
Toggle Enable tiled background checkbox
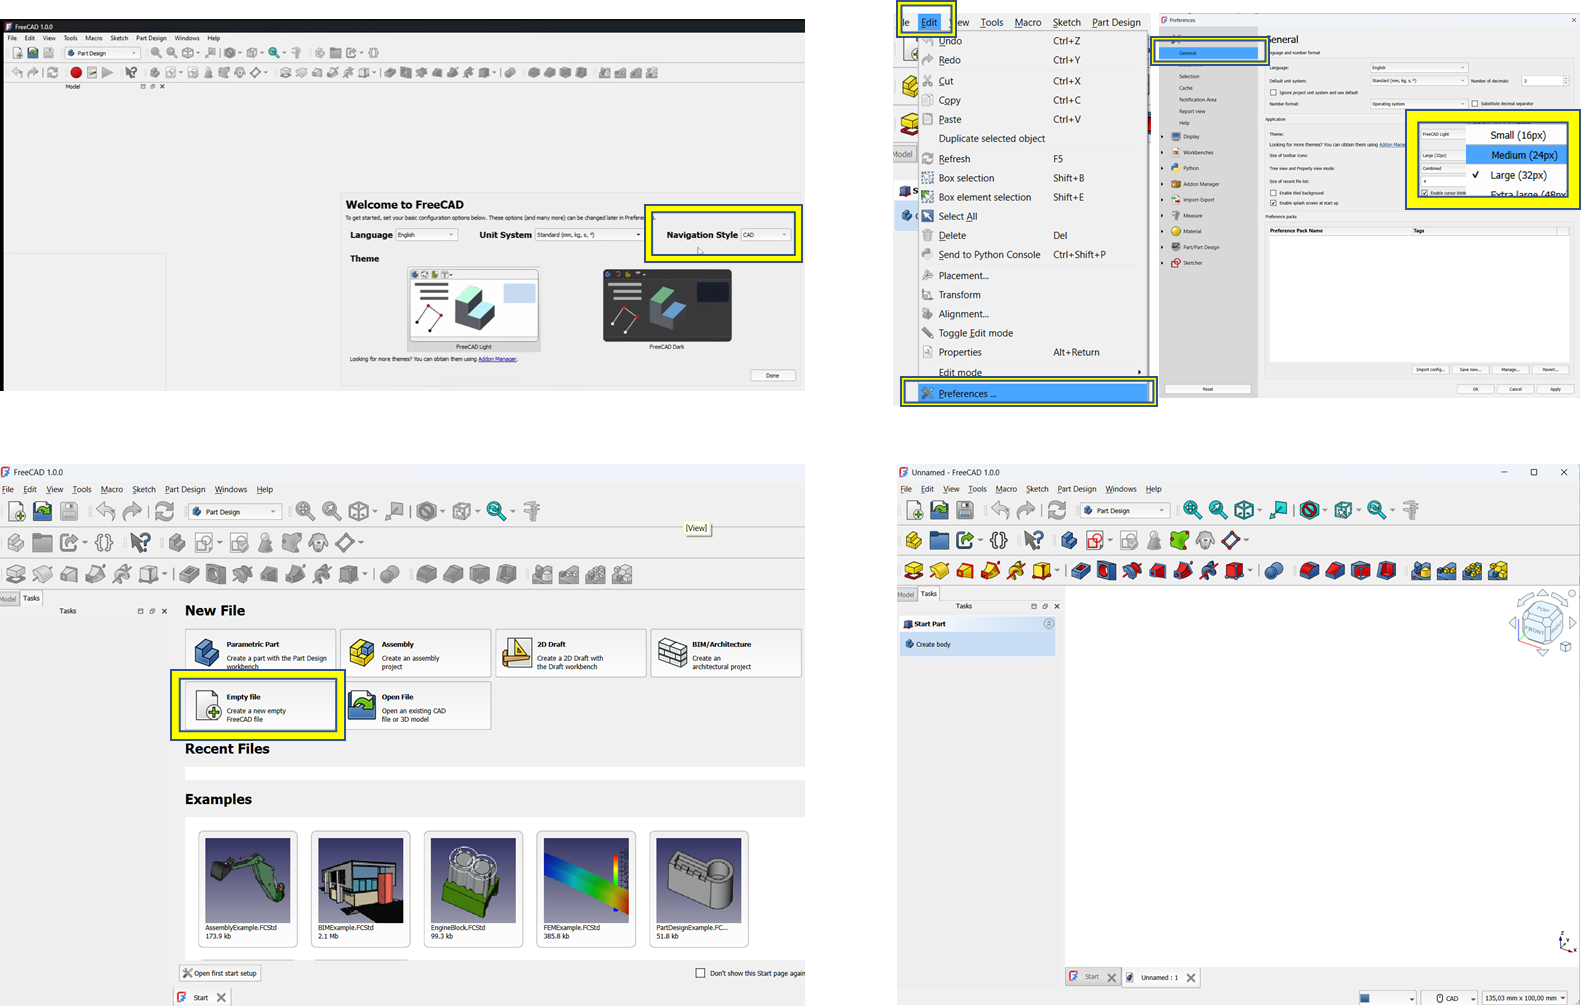[x=1273, y=193]
